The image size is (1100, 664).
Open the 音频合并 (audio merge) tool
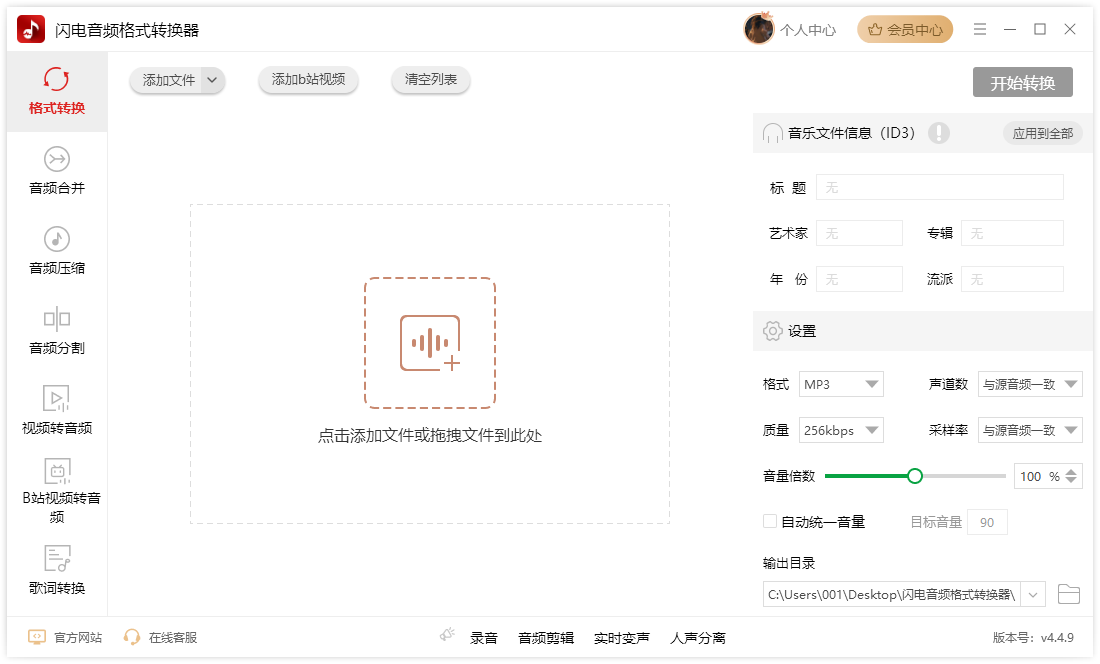coord(56,172)
